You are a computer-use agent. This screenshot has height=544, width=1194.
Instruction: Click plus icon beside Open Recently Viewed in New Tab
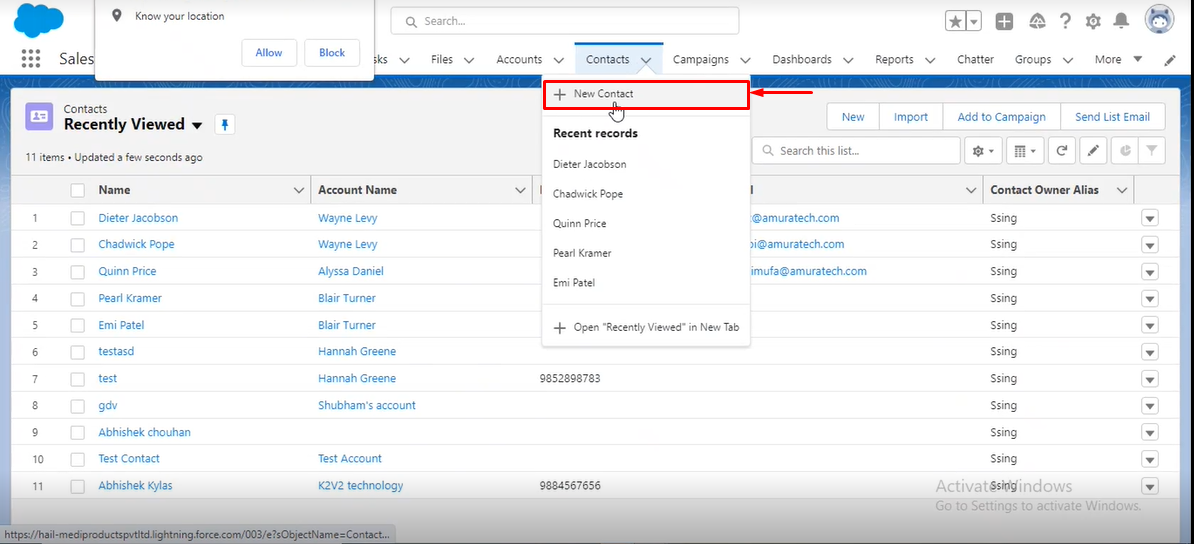click(560, 328)
